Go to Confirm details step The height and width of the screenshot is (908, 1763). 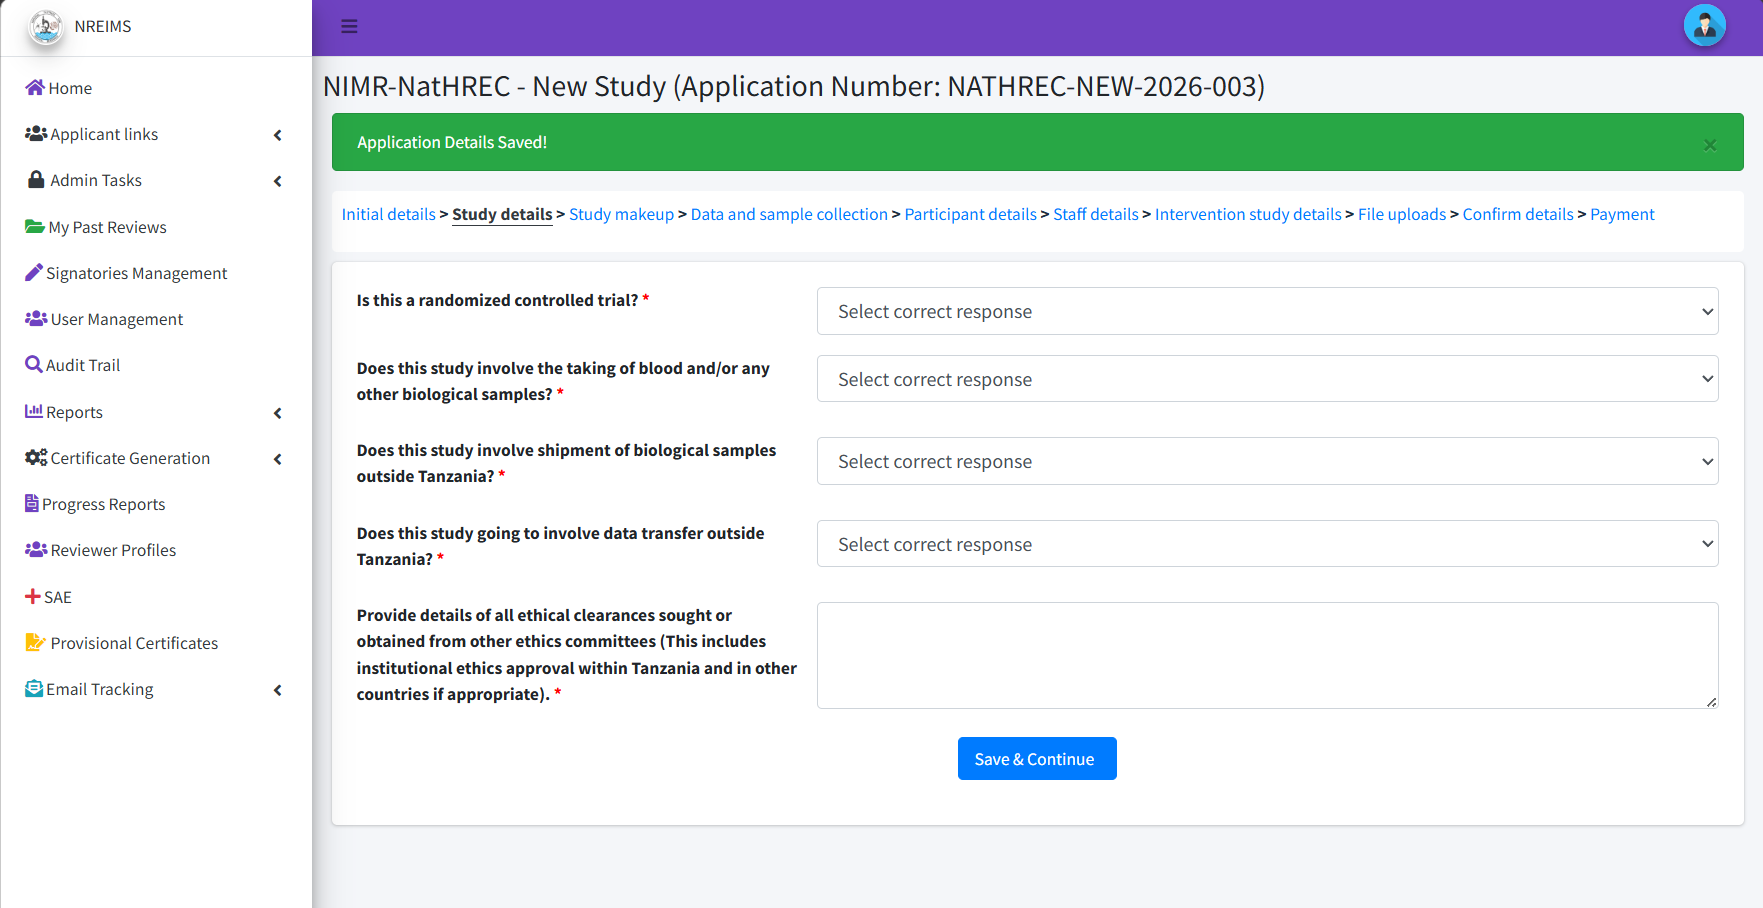pos(1518,214)
